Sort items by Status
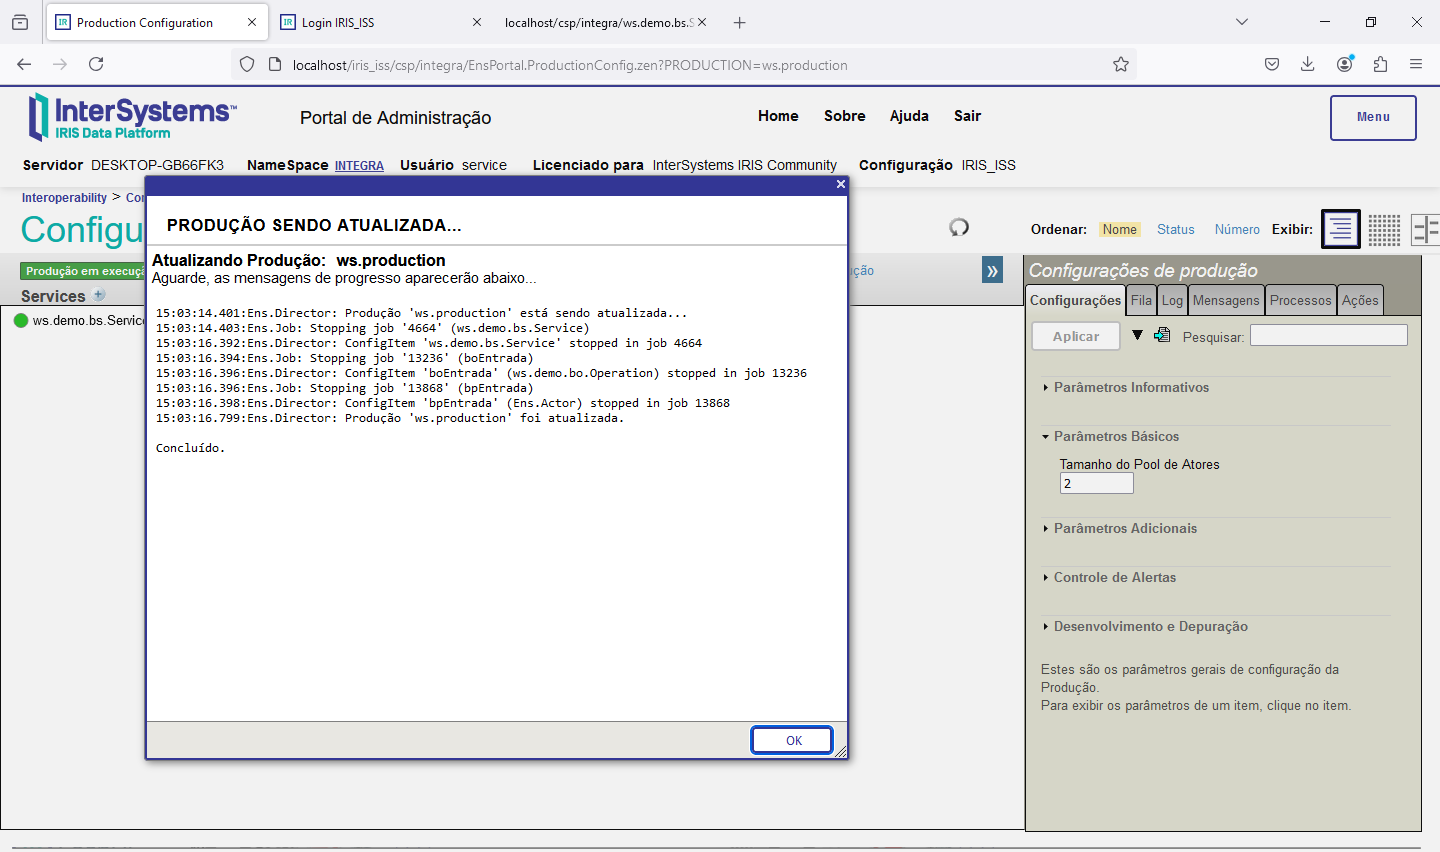 (1175, 229)
